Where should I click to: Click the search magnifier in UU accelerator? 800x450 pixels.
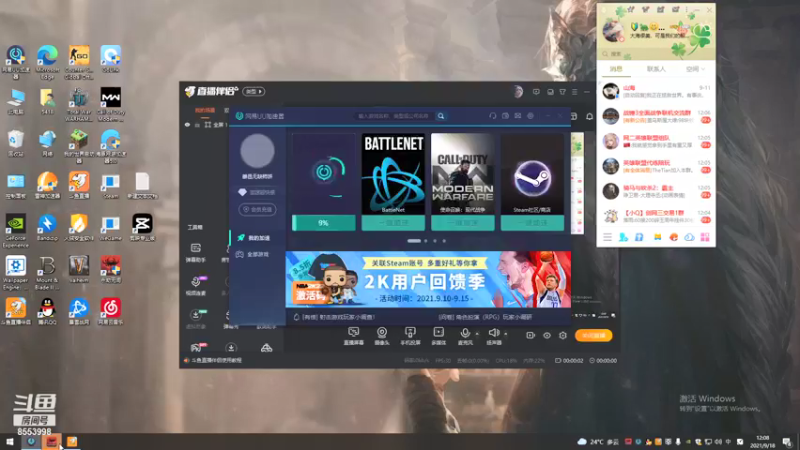point(441,116)
